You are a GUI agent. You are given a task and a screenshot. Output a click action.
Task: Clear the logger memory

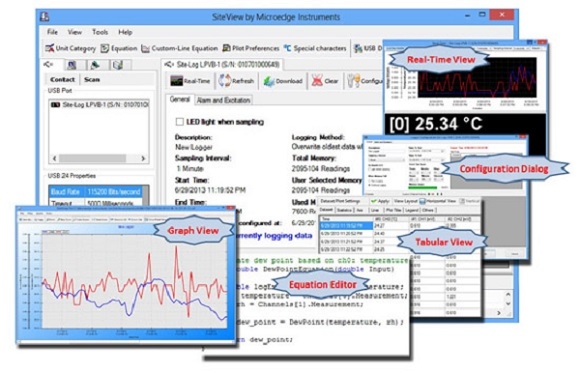[x=325, y=81]
